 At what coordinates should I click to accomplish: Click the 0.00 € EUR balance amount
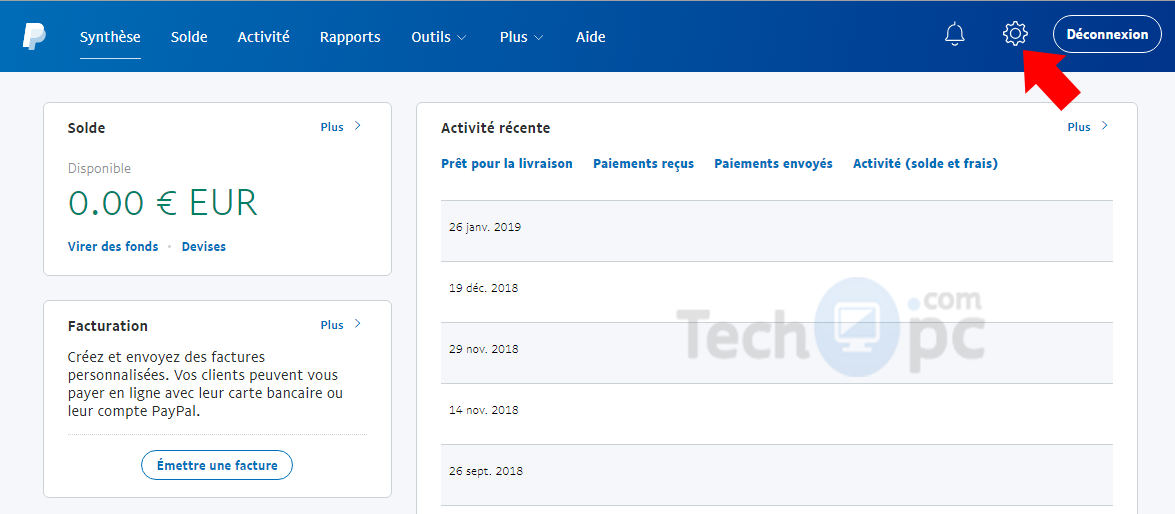[x=163, y=202]
